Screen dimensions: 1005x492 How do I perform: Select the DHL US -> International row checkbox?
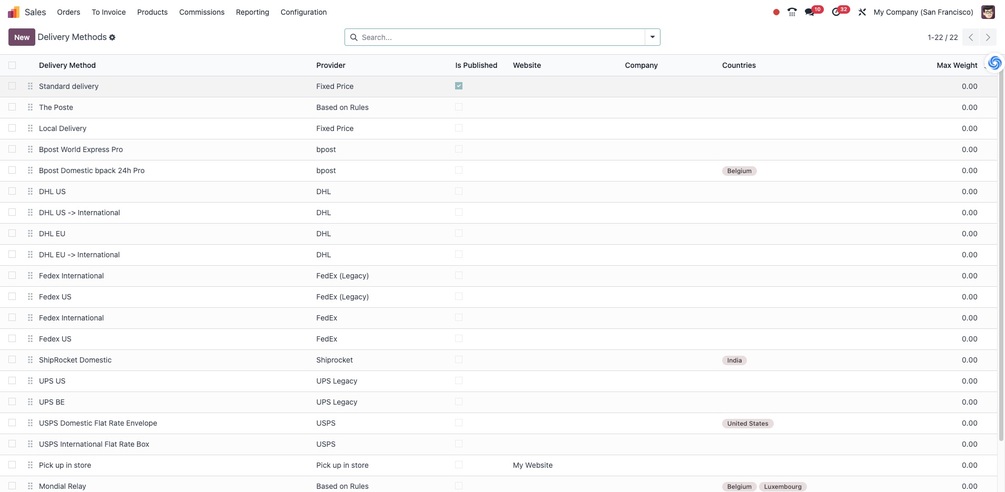pos(12,213)
